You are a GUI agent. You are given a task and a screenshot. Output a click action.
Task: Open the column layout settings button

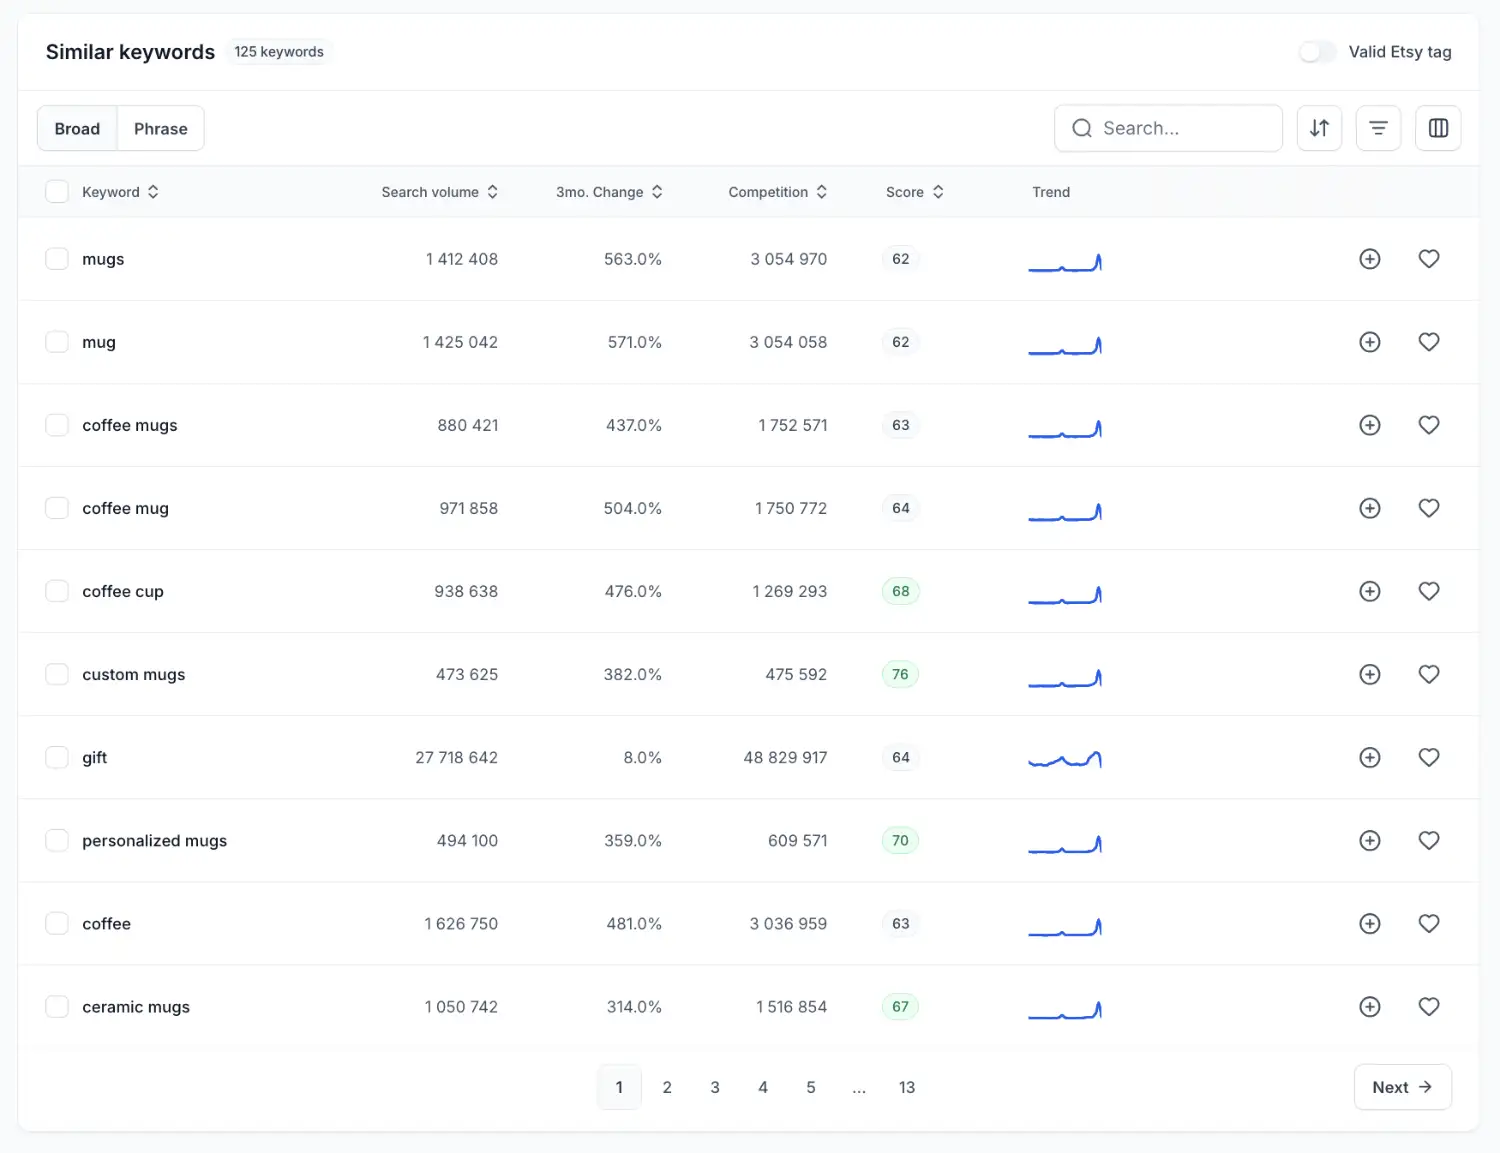1438,128
